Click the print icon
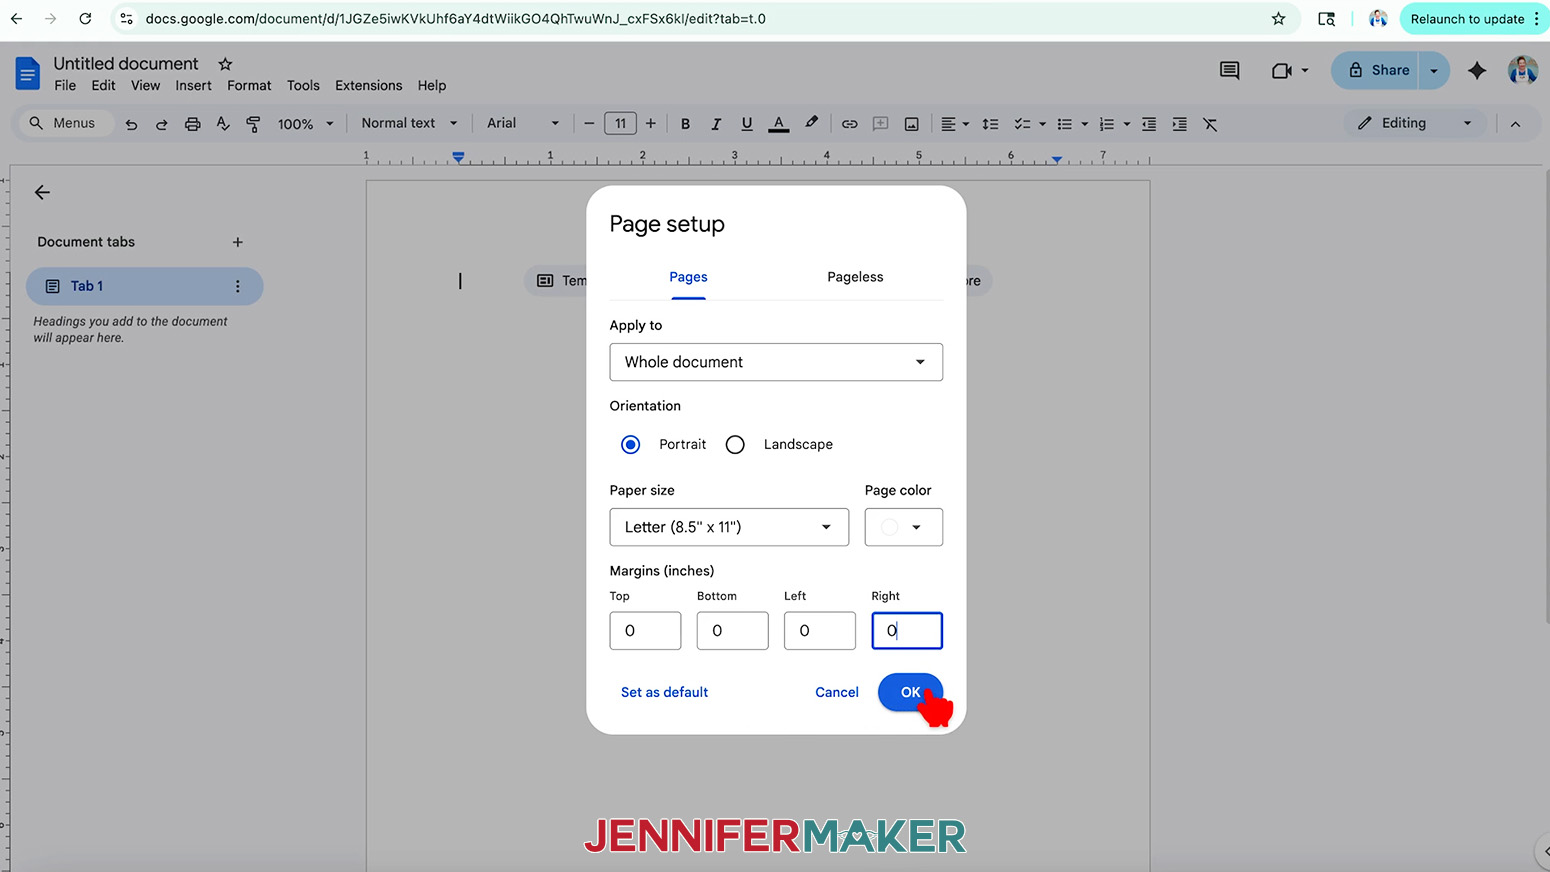The width and height of the screenshot is (1550, 872). point(192,124)
